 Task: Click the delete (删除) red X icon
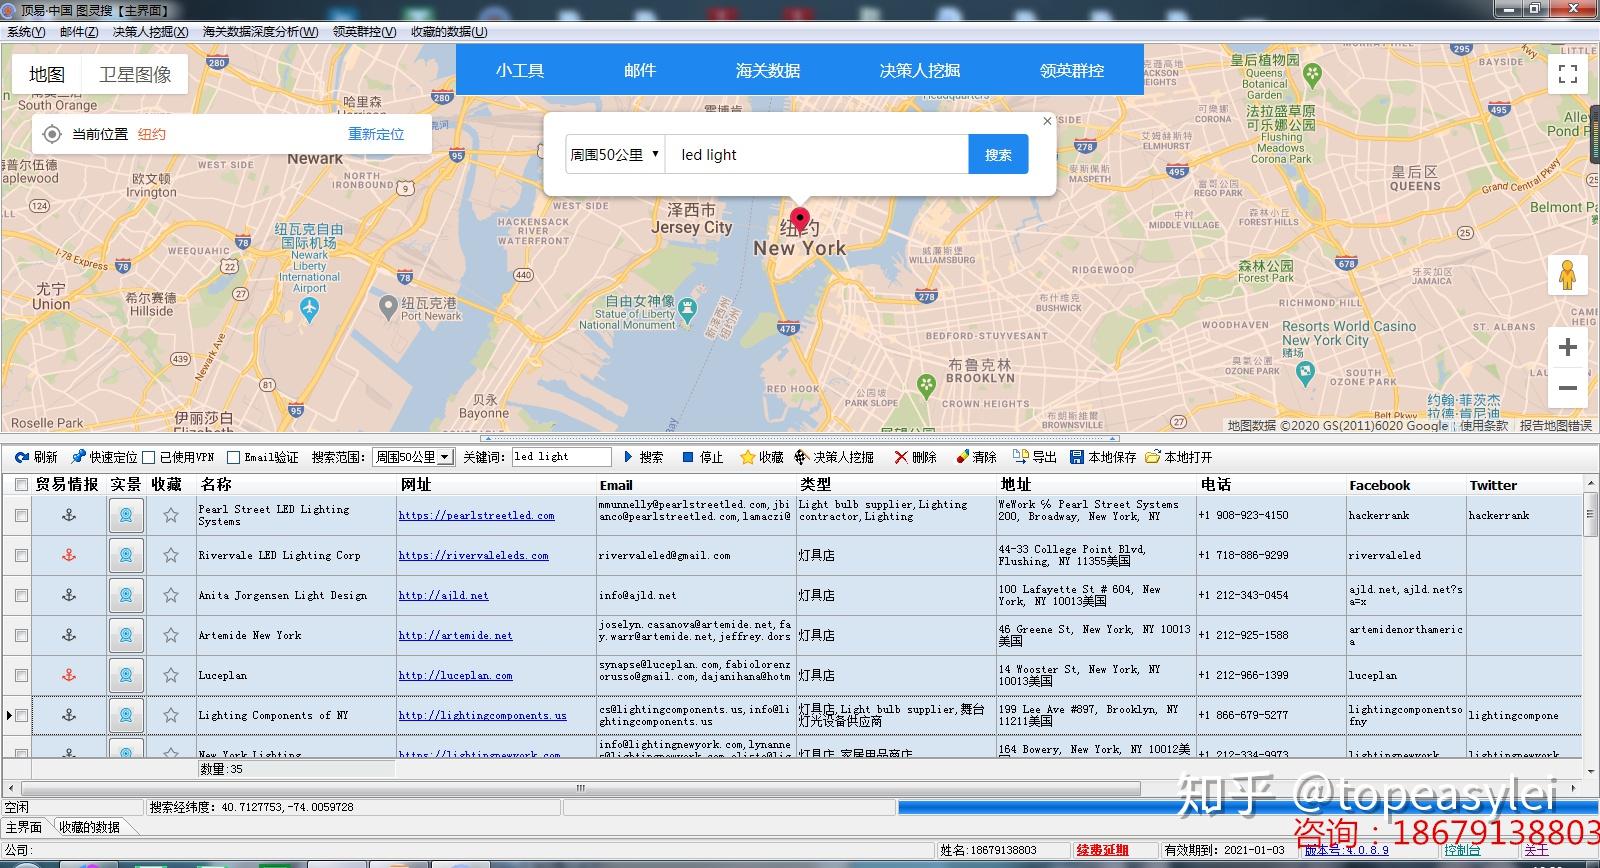click(901, 457)
